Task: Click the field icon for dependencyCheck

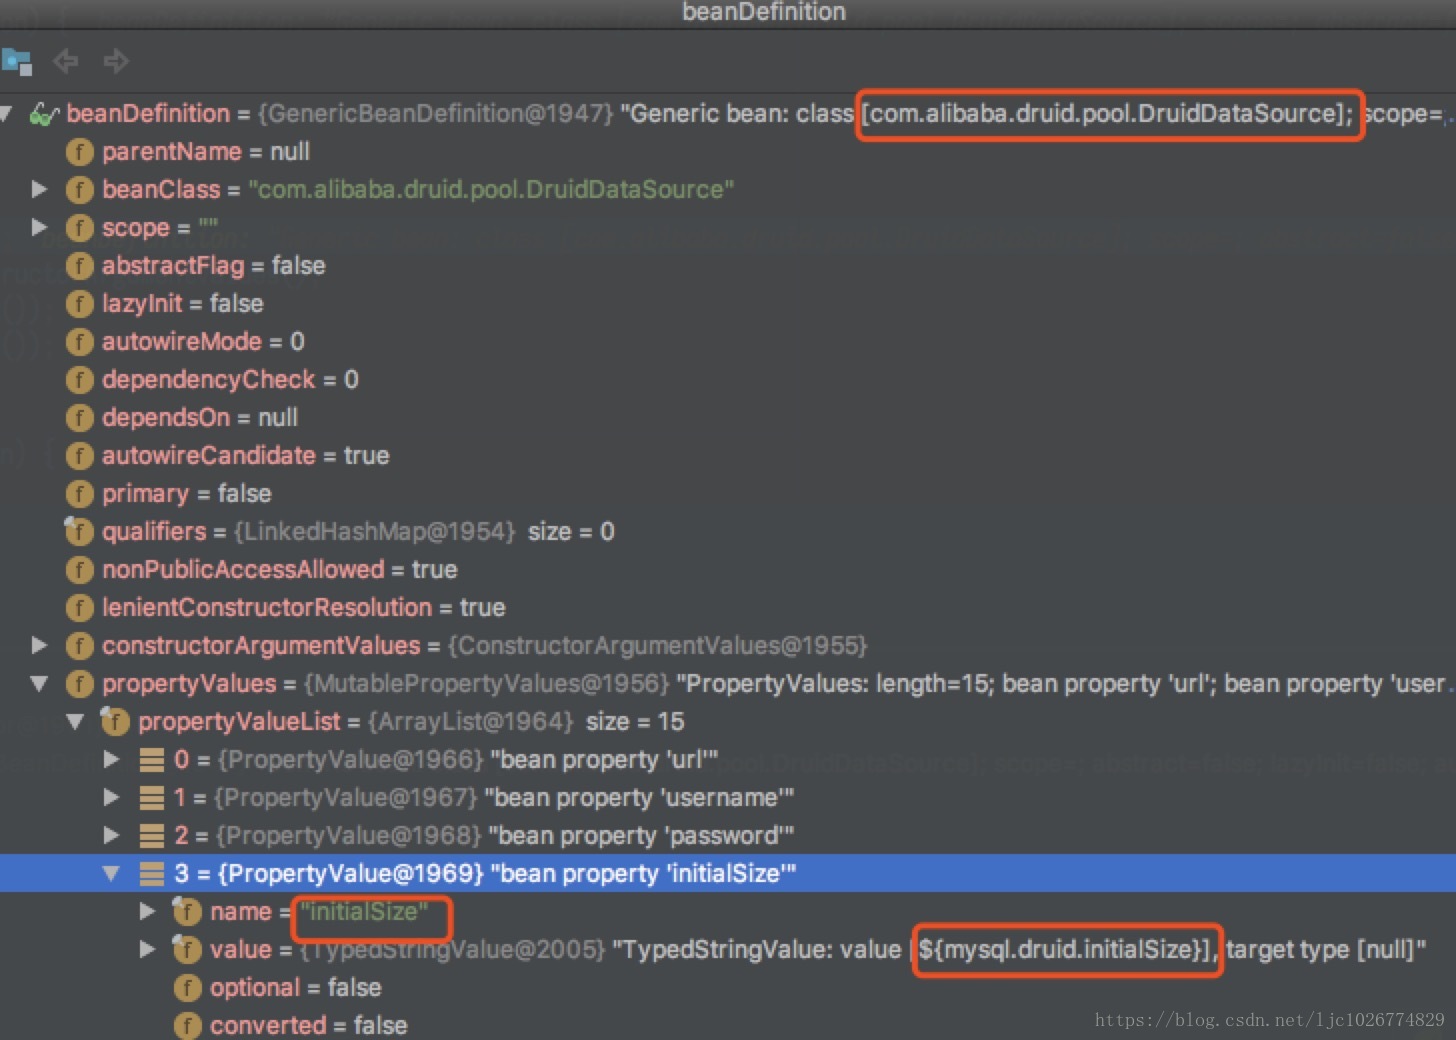Action: click(79, 380)
